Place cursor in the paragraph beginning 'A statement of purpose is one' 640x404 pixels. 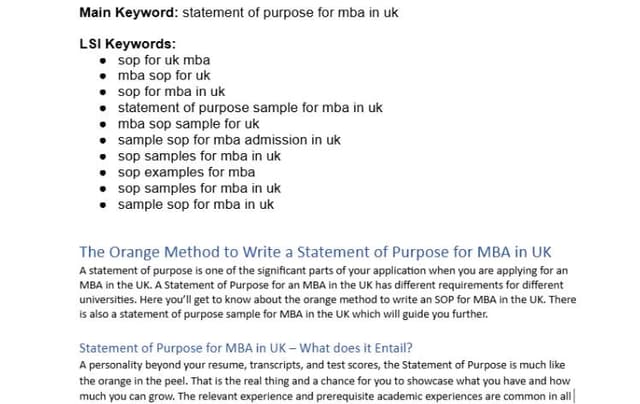[328, 293]
